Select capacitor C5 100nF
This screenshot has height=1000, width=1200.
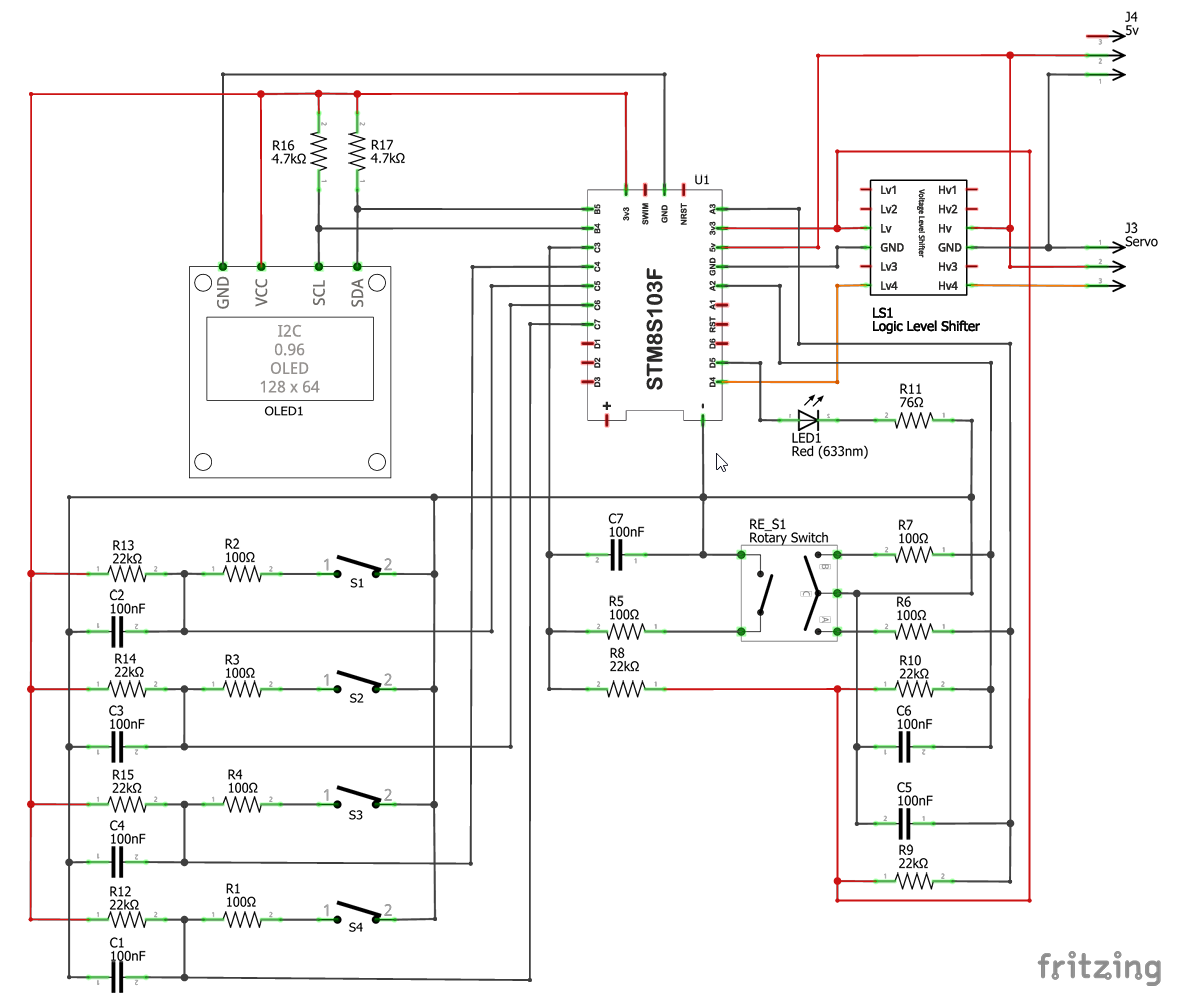pyautogui.click(x=906, y=824)
